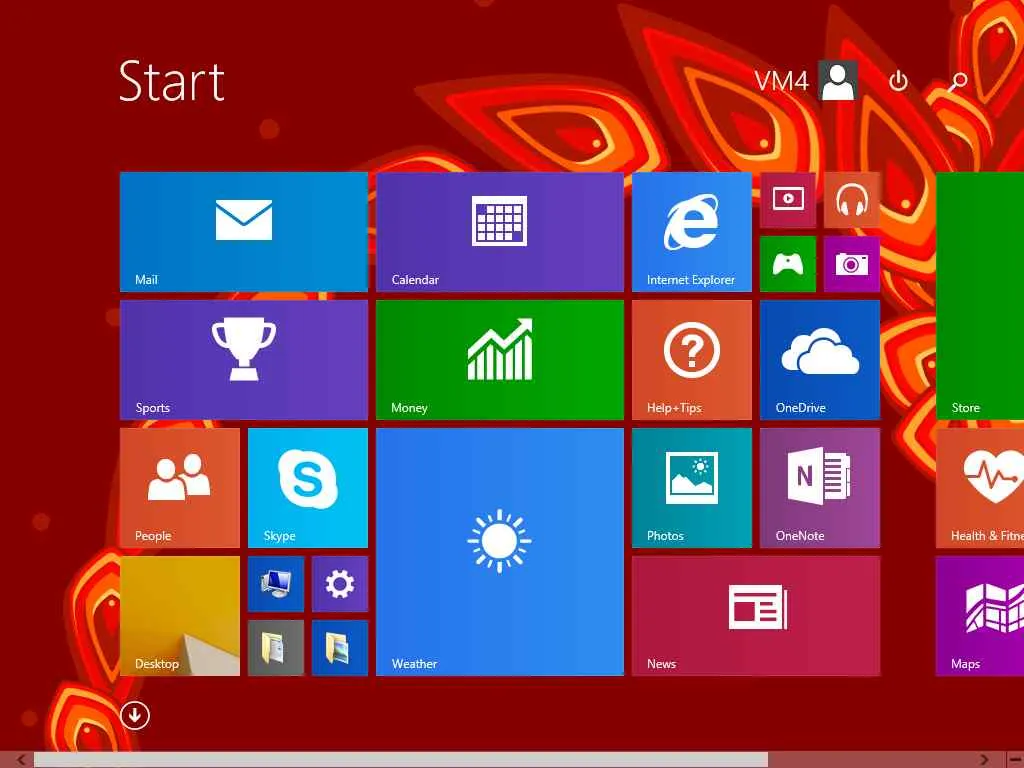The image size is (1024, 768).
Task: Open the Desktop tile
Action: pyautogui.click(x=180, y=616)
